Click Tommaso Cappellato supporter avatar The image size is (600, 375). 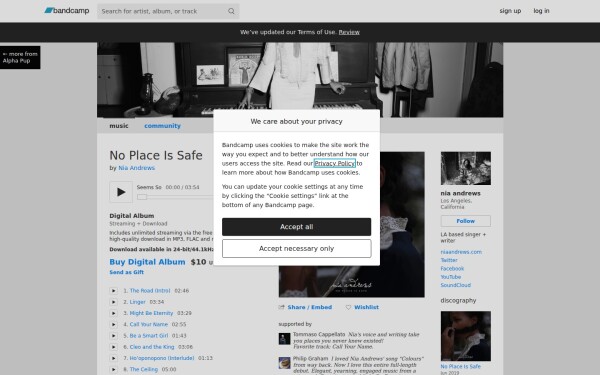point(284,339)
